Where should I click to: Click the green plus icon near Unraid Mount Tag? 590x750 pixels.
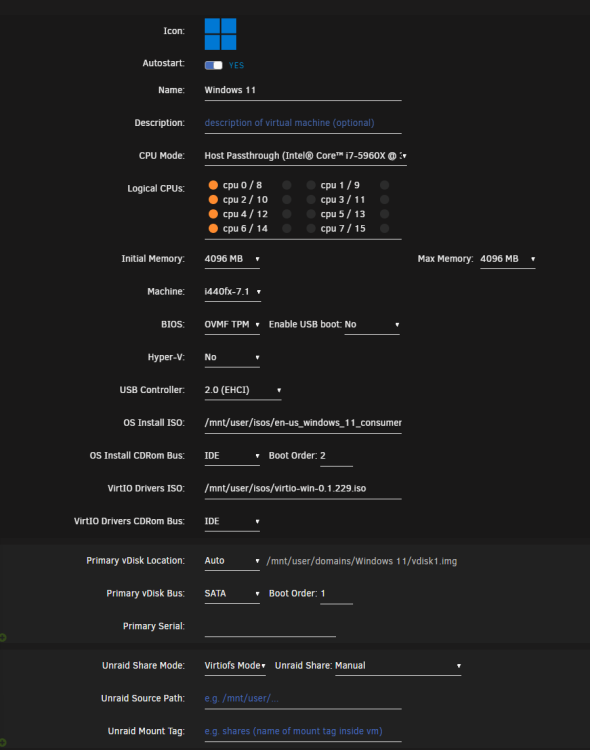(x=2, y=742)
